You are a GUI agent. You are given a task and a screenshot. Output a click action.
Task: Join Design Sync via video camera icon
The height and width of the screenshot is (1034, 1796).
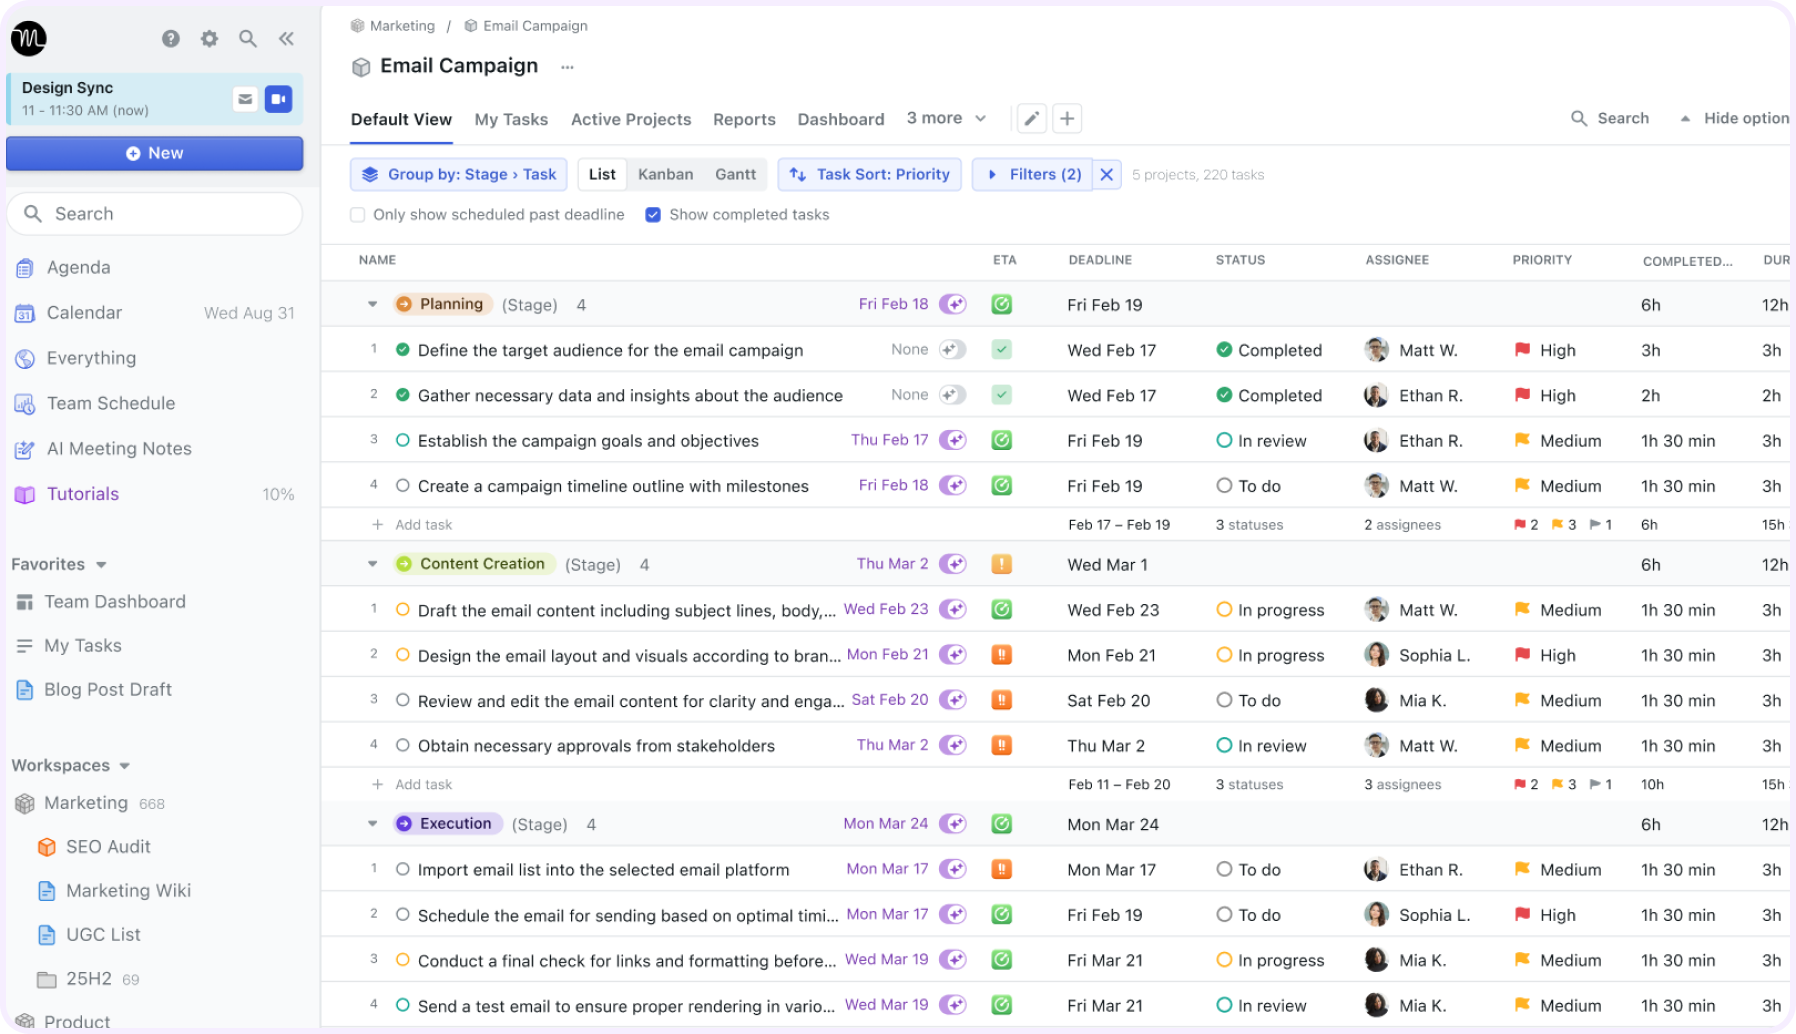pos(278,99)
